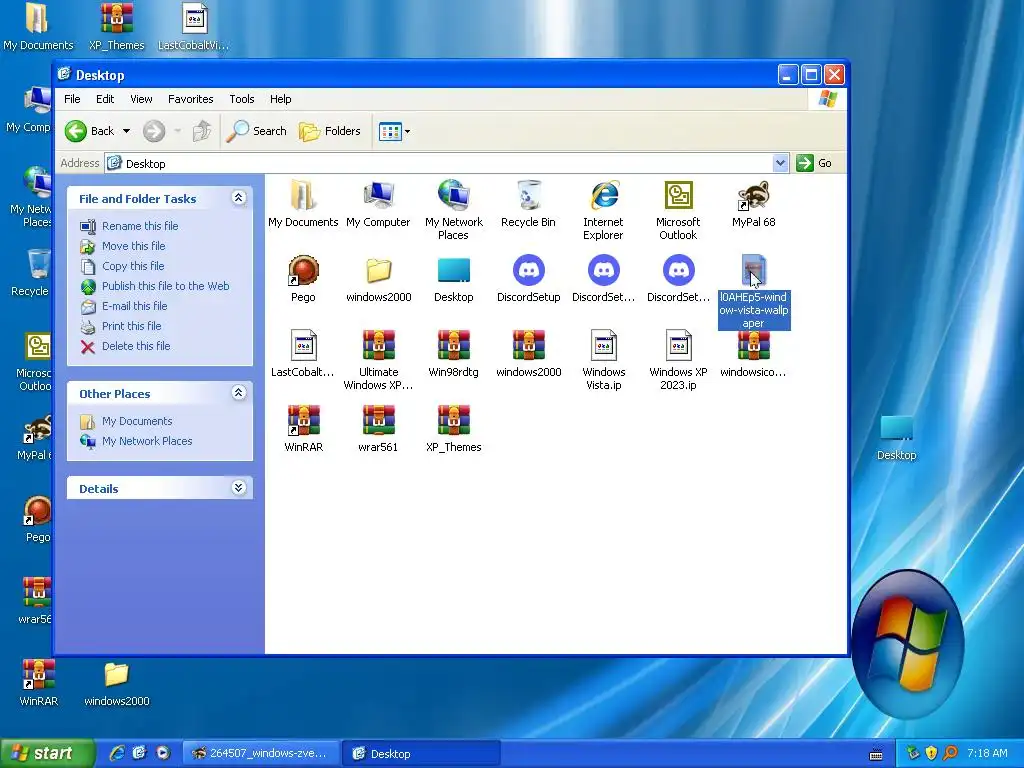1024x768 pixels.
Task: Select WinRAR shortcut on desktop background
Action: (39, 675)
